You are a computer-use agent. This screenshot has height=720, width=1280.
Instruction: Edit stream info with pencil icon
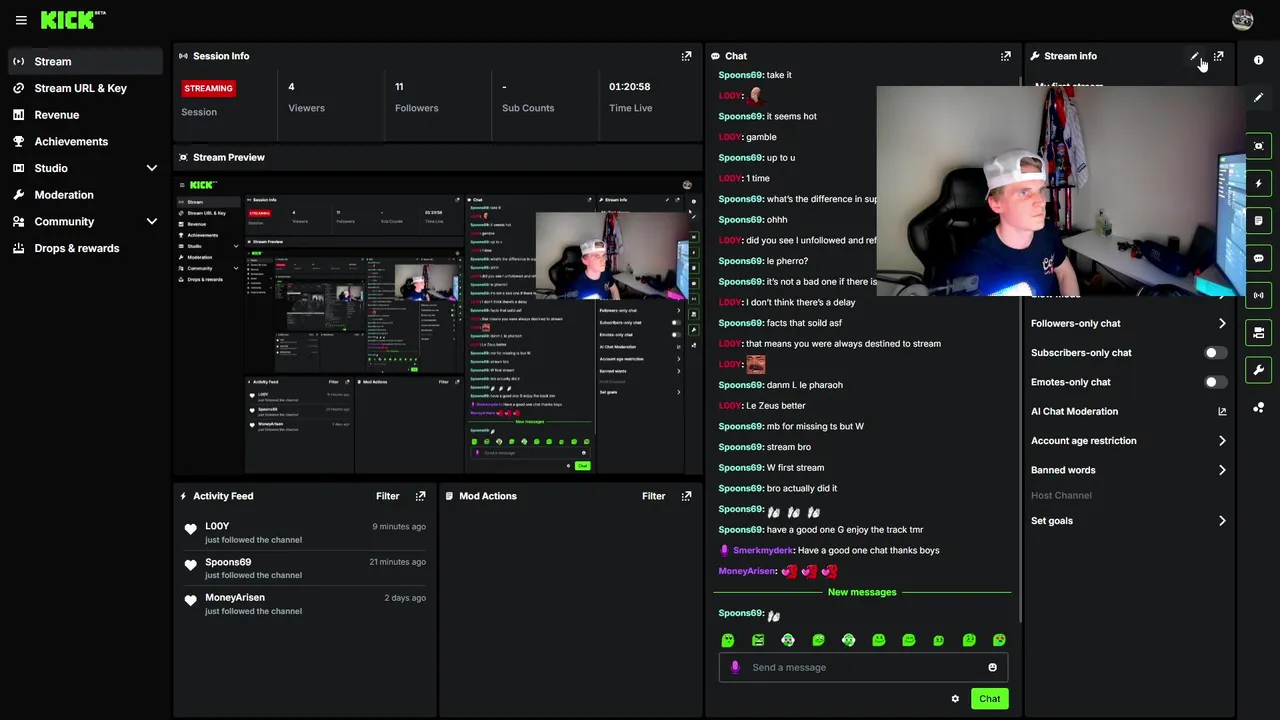(1195, 56)
